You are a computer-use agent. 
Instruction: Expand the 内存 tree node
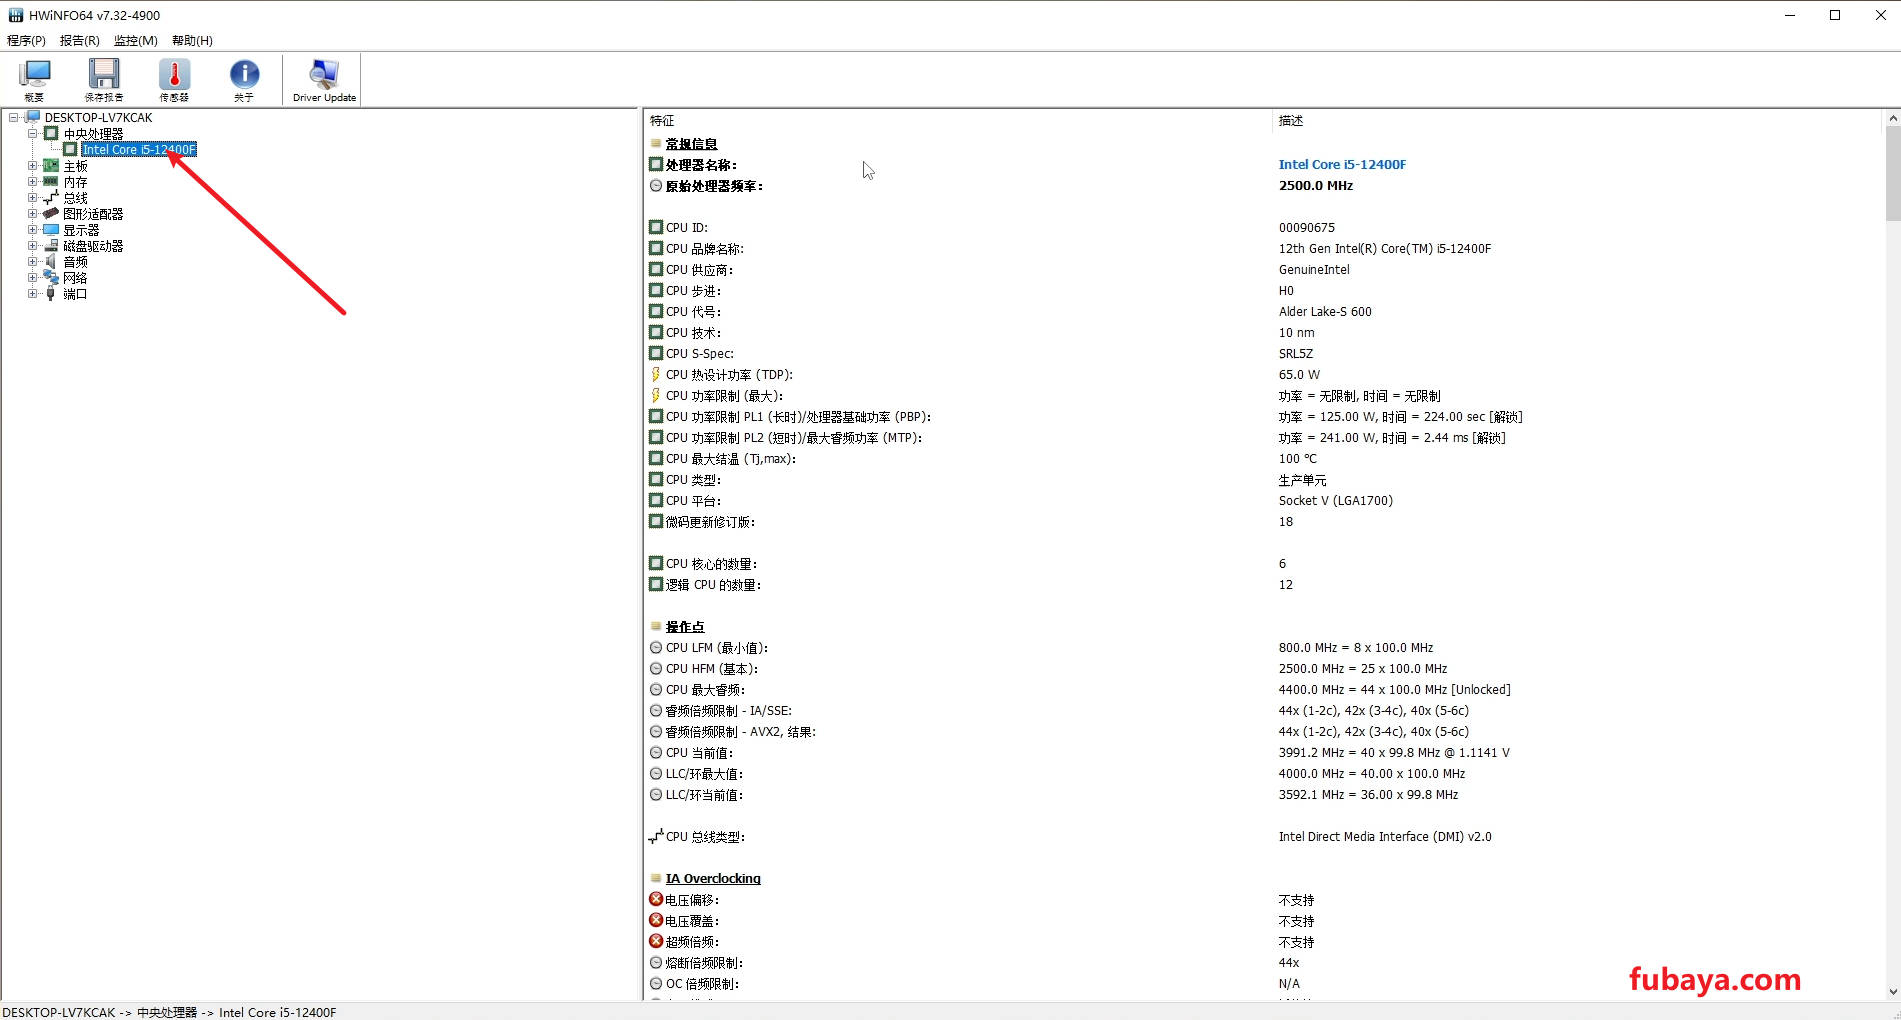coord(32,182)
